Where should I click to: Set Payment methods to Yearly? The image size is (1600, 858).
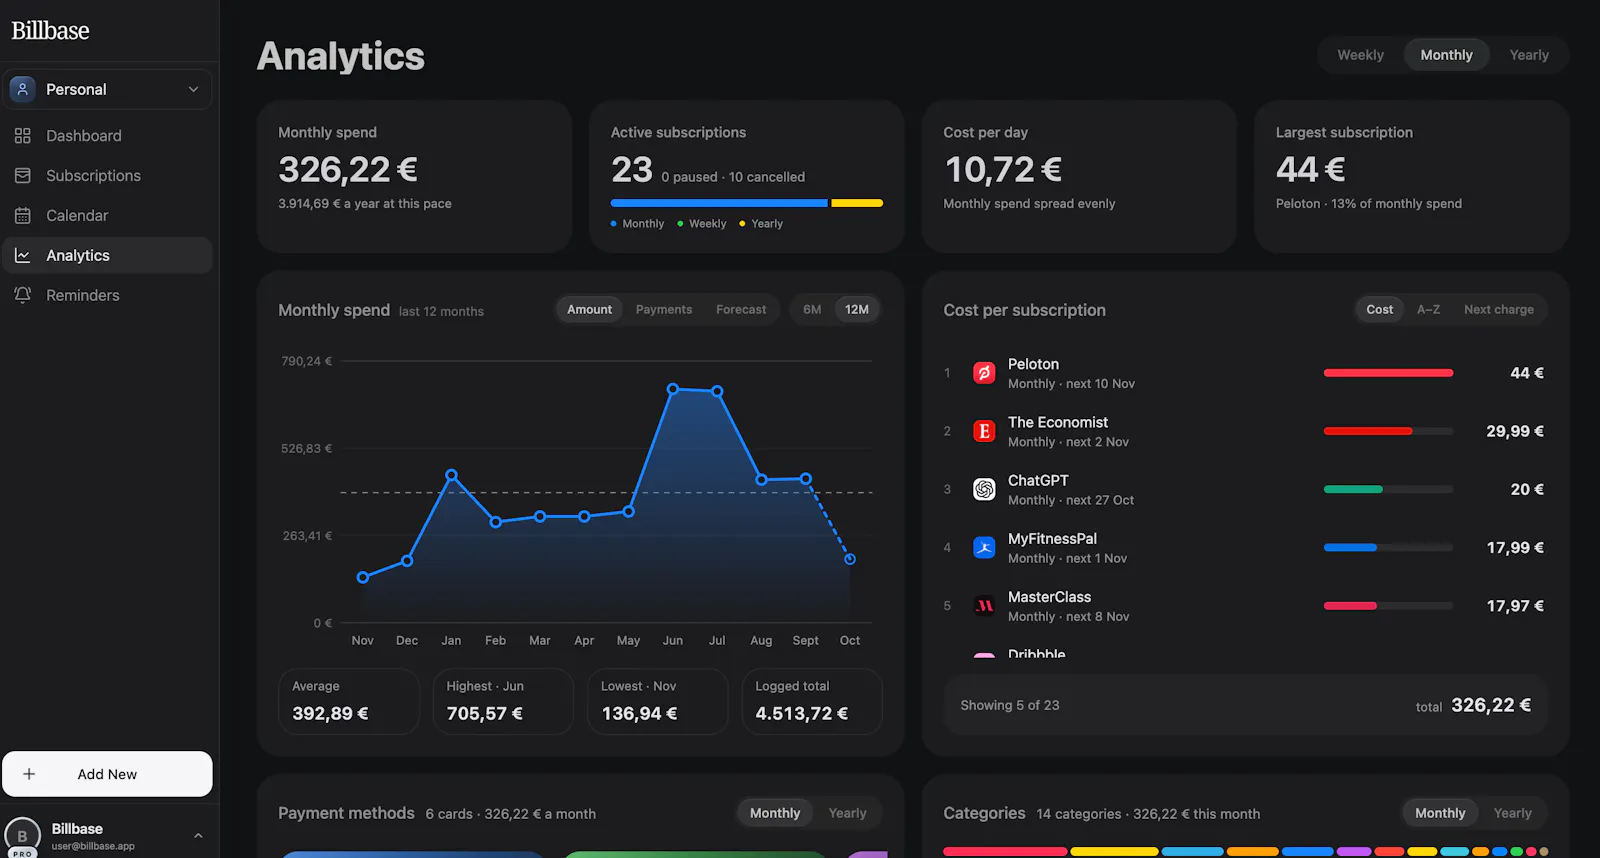pos(847,813)
